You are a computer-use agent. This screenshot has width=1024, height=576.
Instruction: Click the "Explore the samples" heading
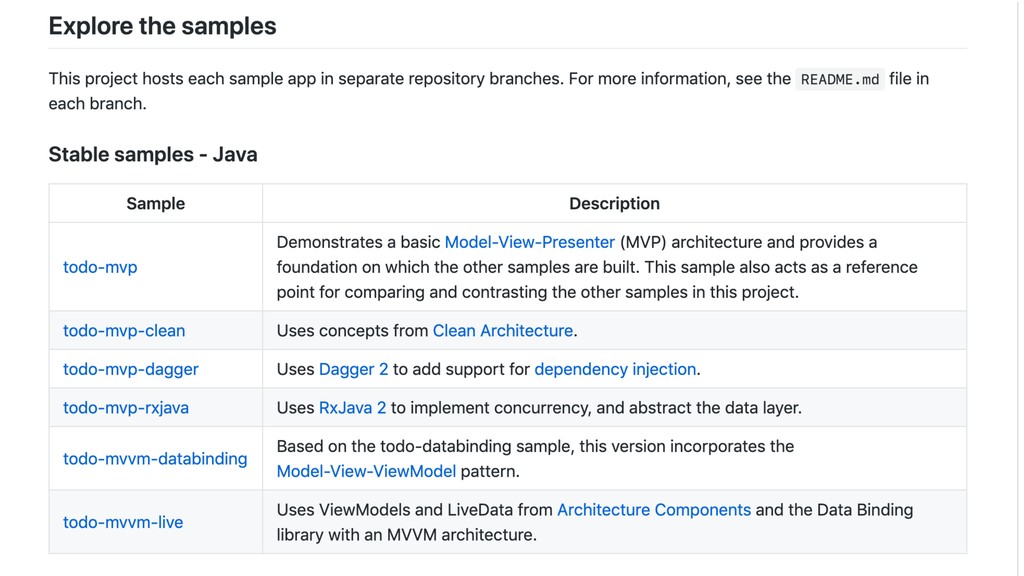pos(163,26)
